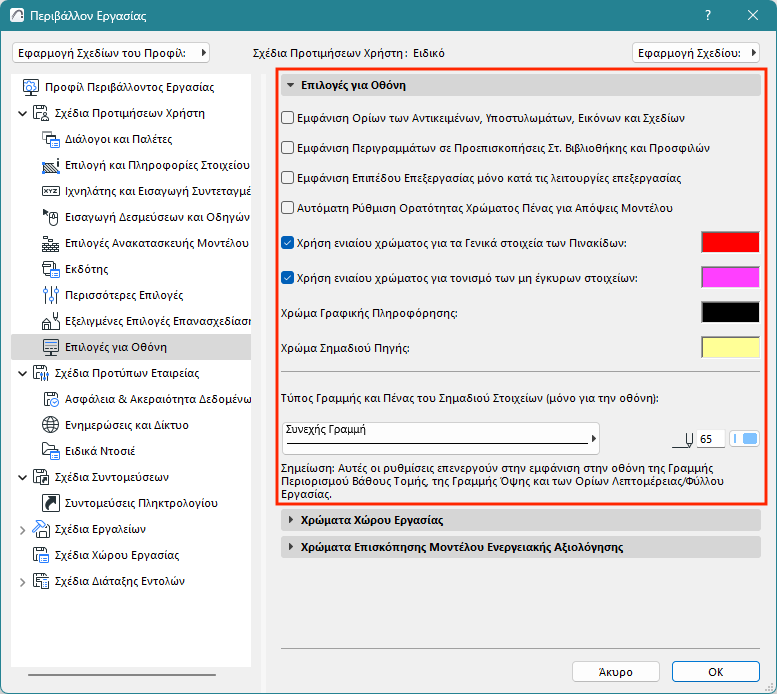The image size is (777, 694).
Task: Click the blue pen color swatch button
Action: tap(744, 439)
